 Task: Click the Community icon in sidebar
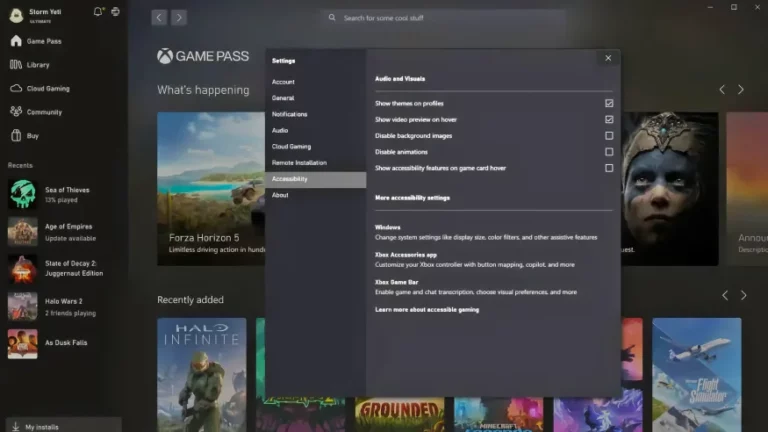pyautogui.click(x=16, y=112)
